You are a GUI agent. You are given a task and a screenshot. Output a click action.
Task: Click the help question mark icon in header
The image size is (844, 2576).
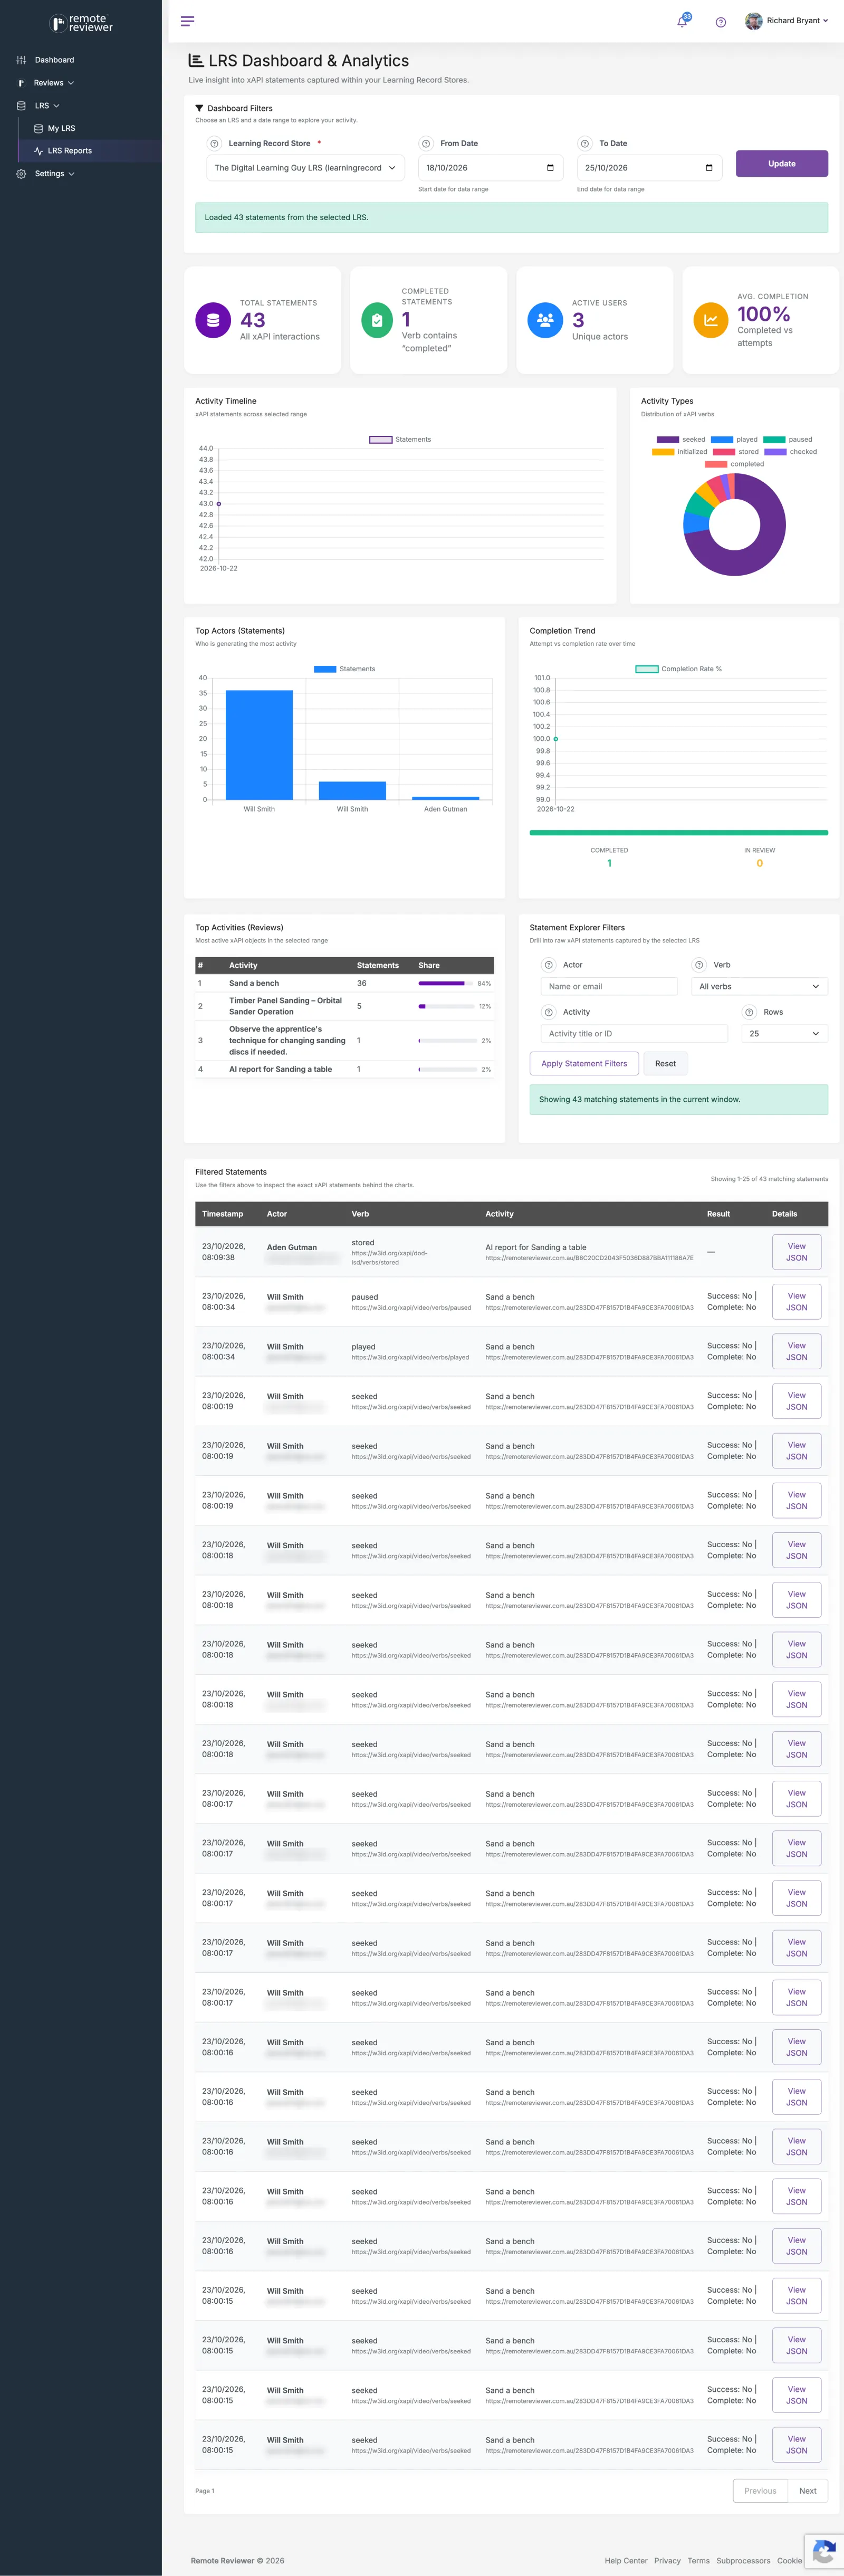(x=720, y=22)
